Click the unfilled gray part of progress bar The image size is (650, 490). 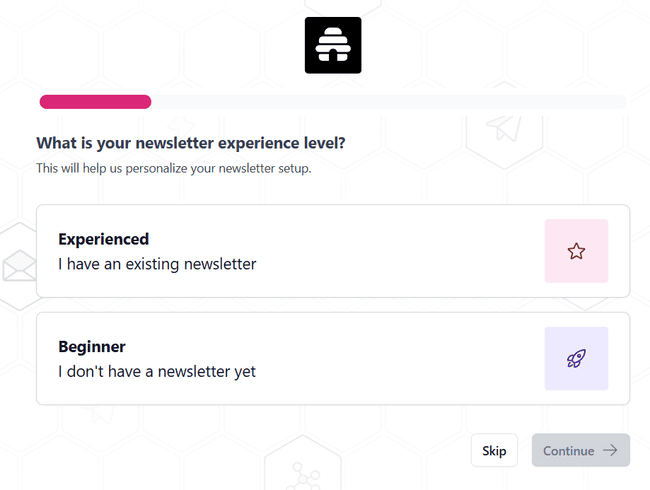click(x=388, y=101)
